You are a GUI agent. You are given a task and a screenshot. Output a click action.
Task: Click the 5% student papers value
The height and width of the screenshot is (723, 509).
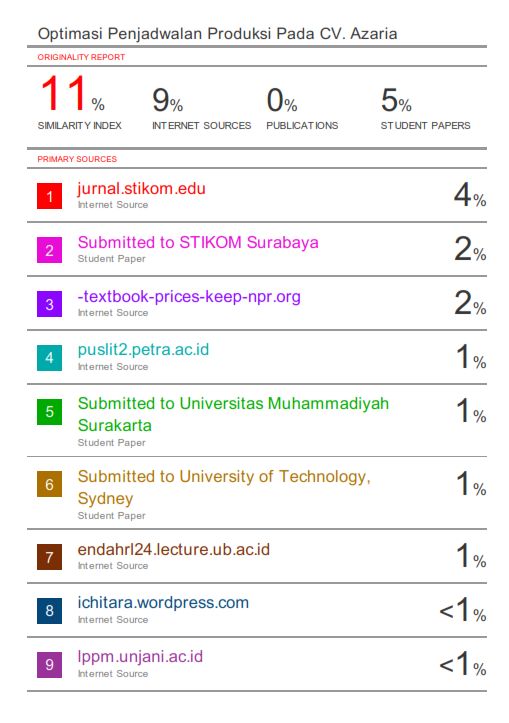click(396, 100)
